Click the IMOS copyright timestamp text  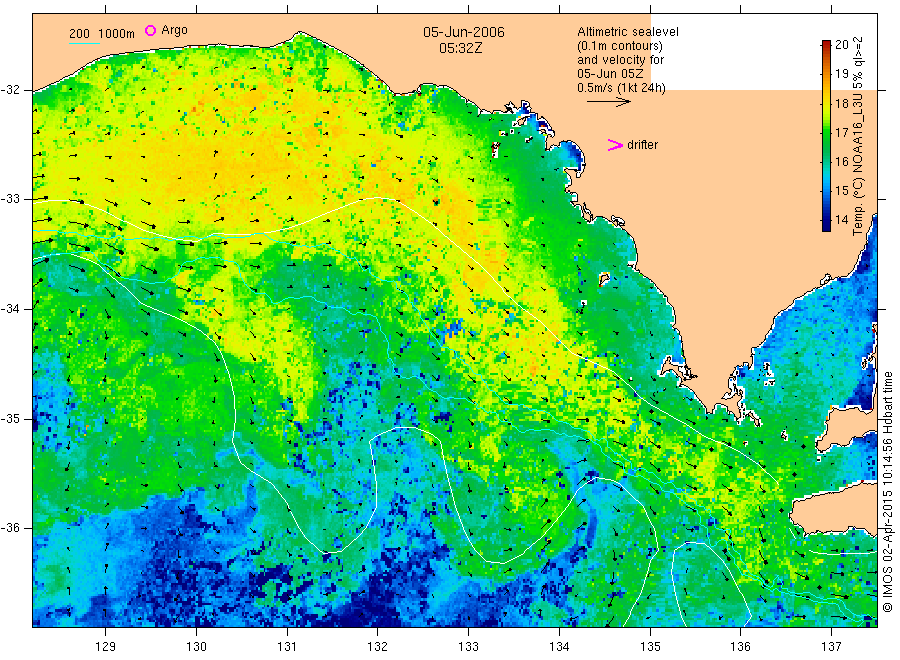888,491
